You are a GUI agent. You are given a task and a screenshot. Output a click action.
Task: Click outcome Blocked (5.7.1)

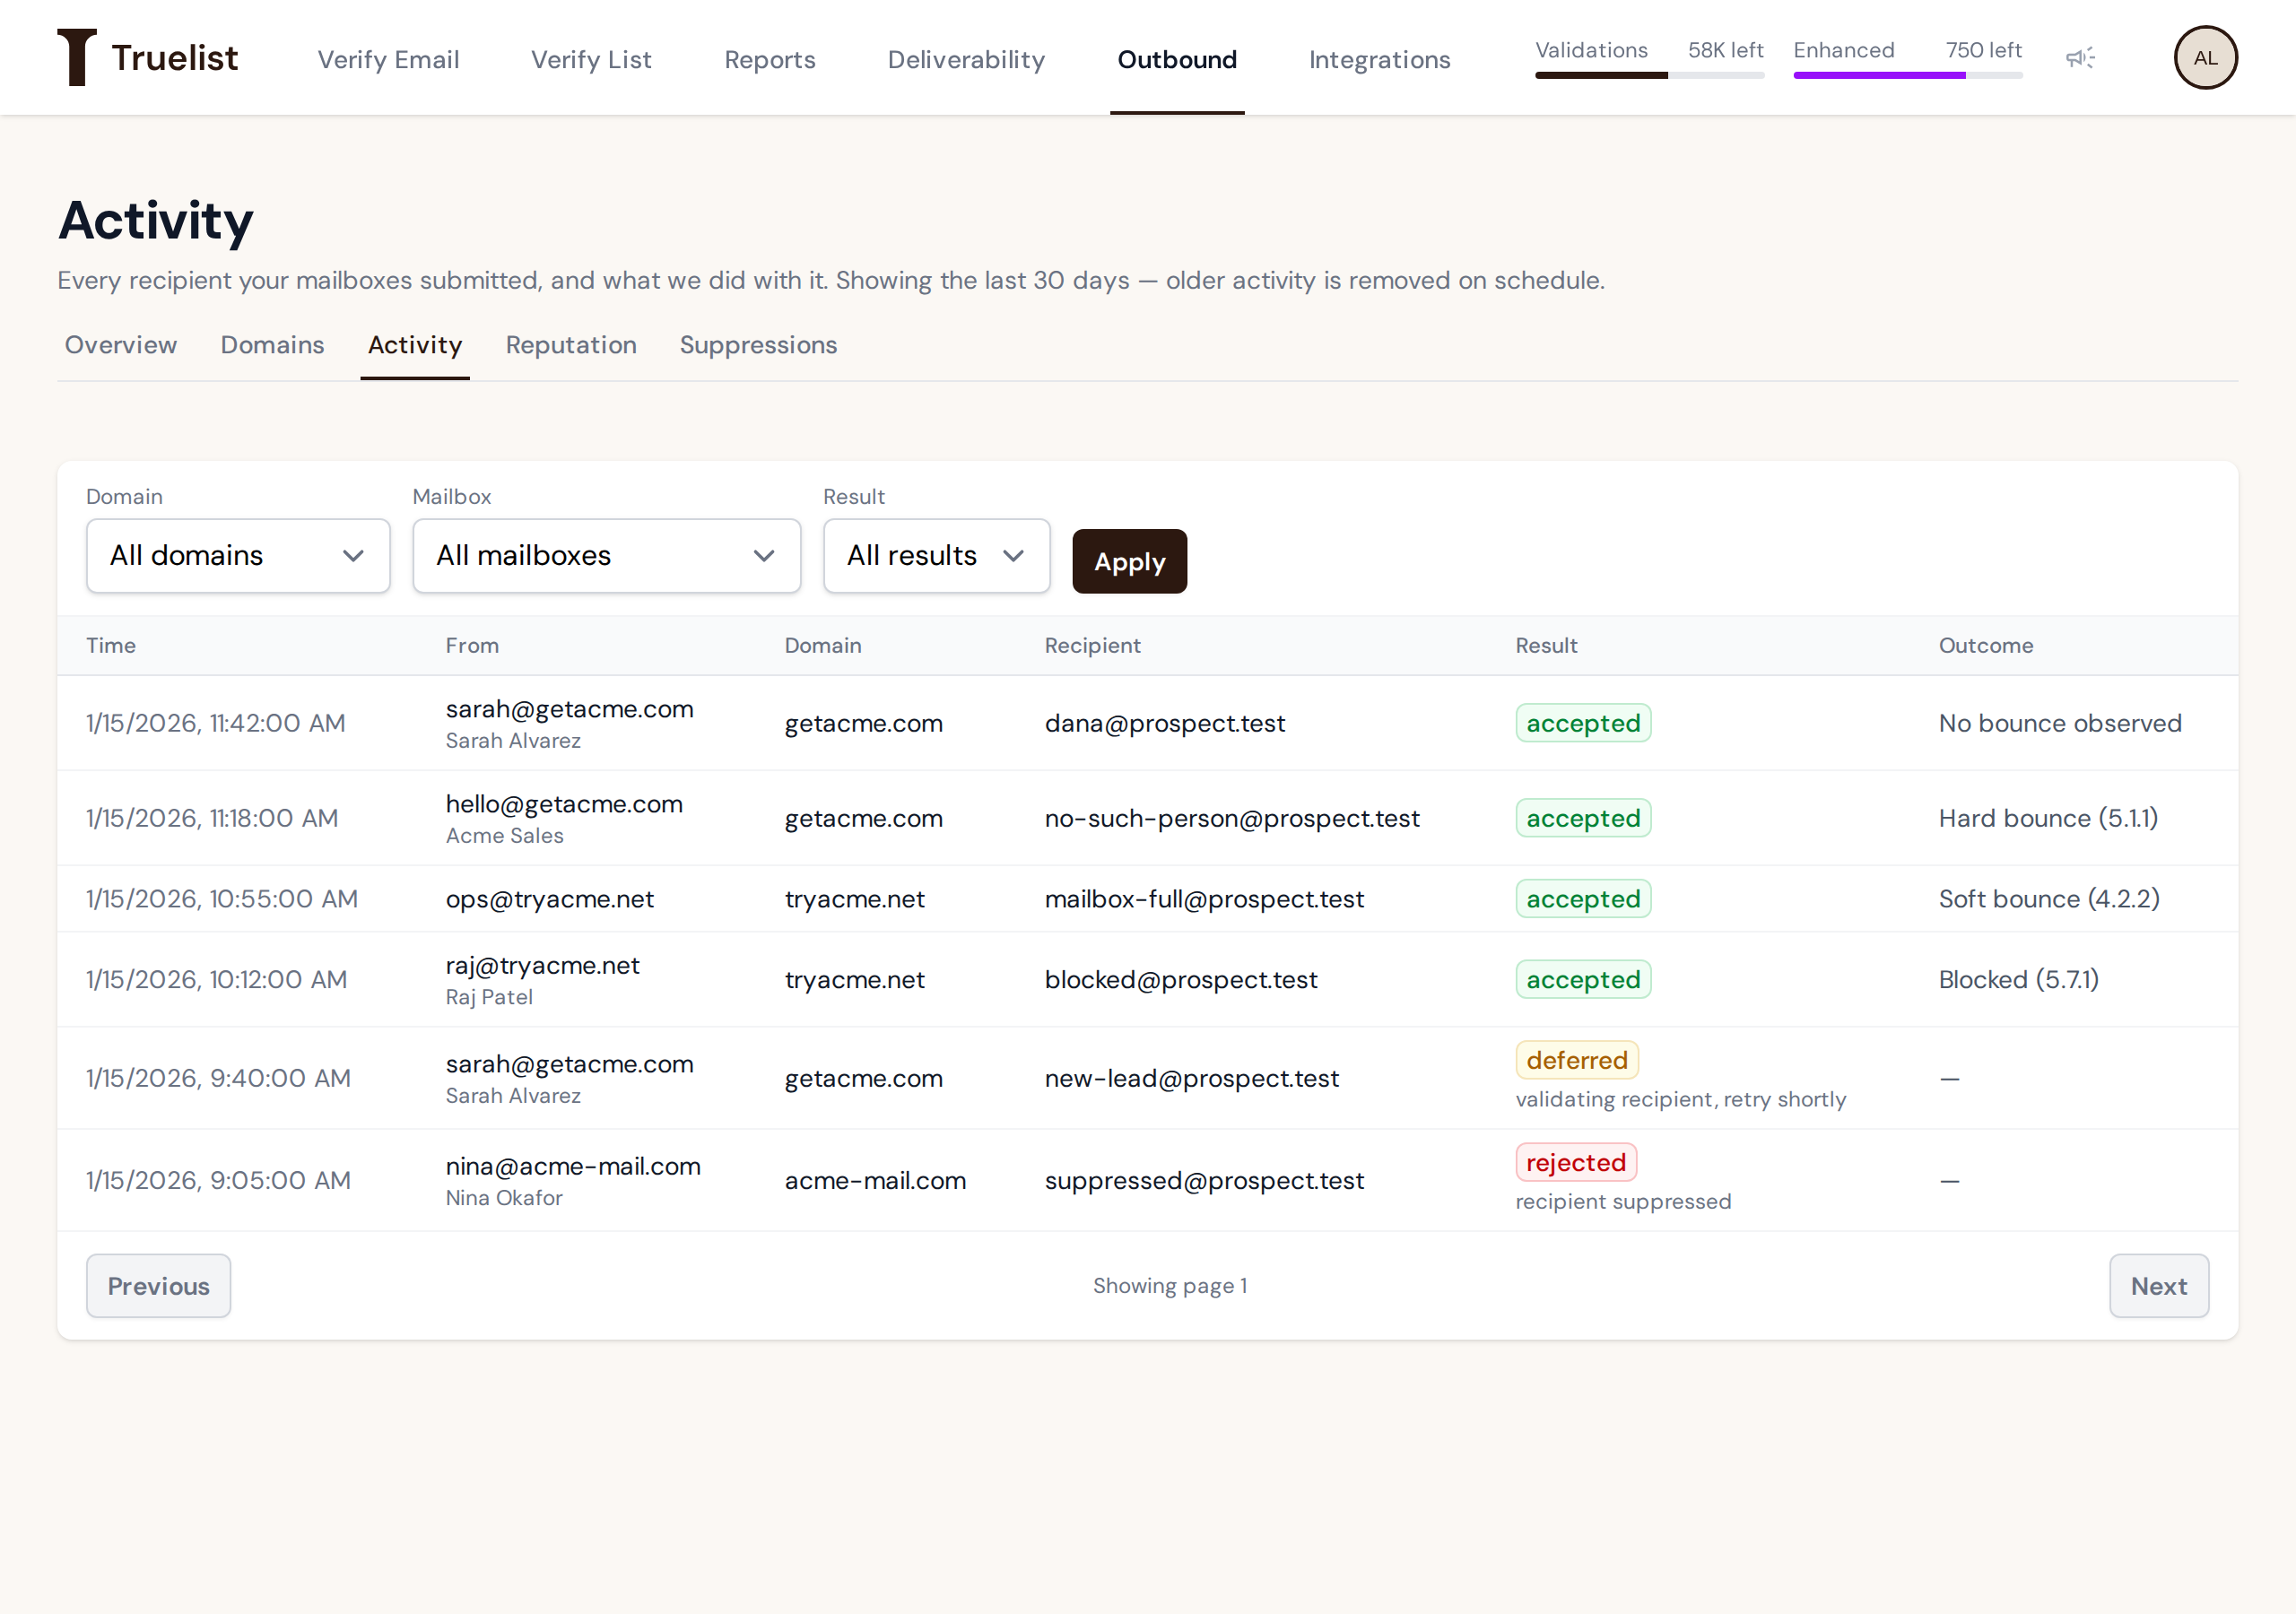(x=2018, y=979)
